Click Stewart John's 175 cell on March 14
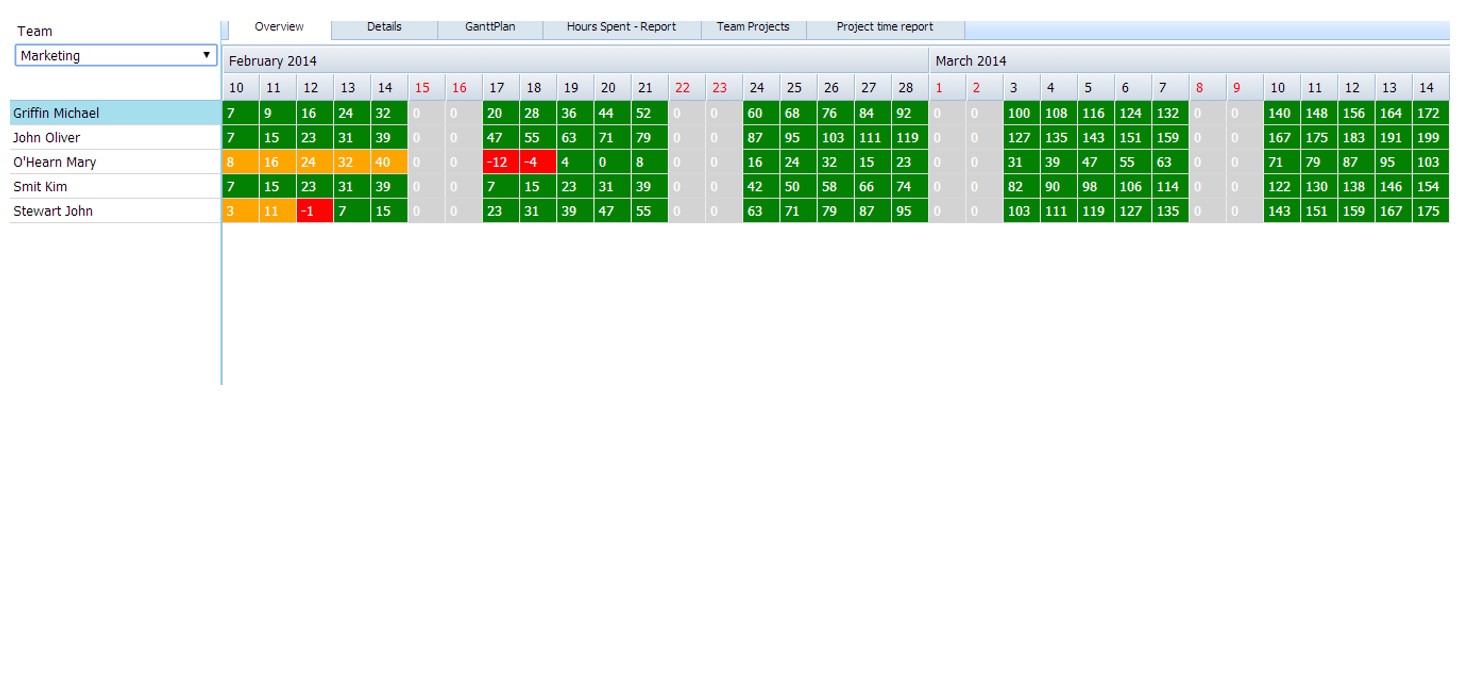Image resolution: width=1463 pixels, height=677 pixels. (1431, 211)
